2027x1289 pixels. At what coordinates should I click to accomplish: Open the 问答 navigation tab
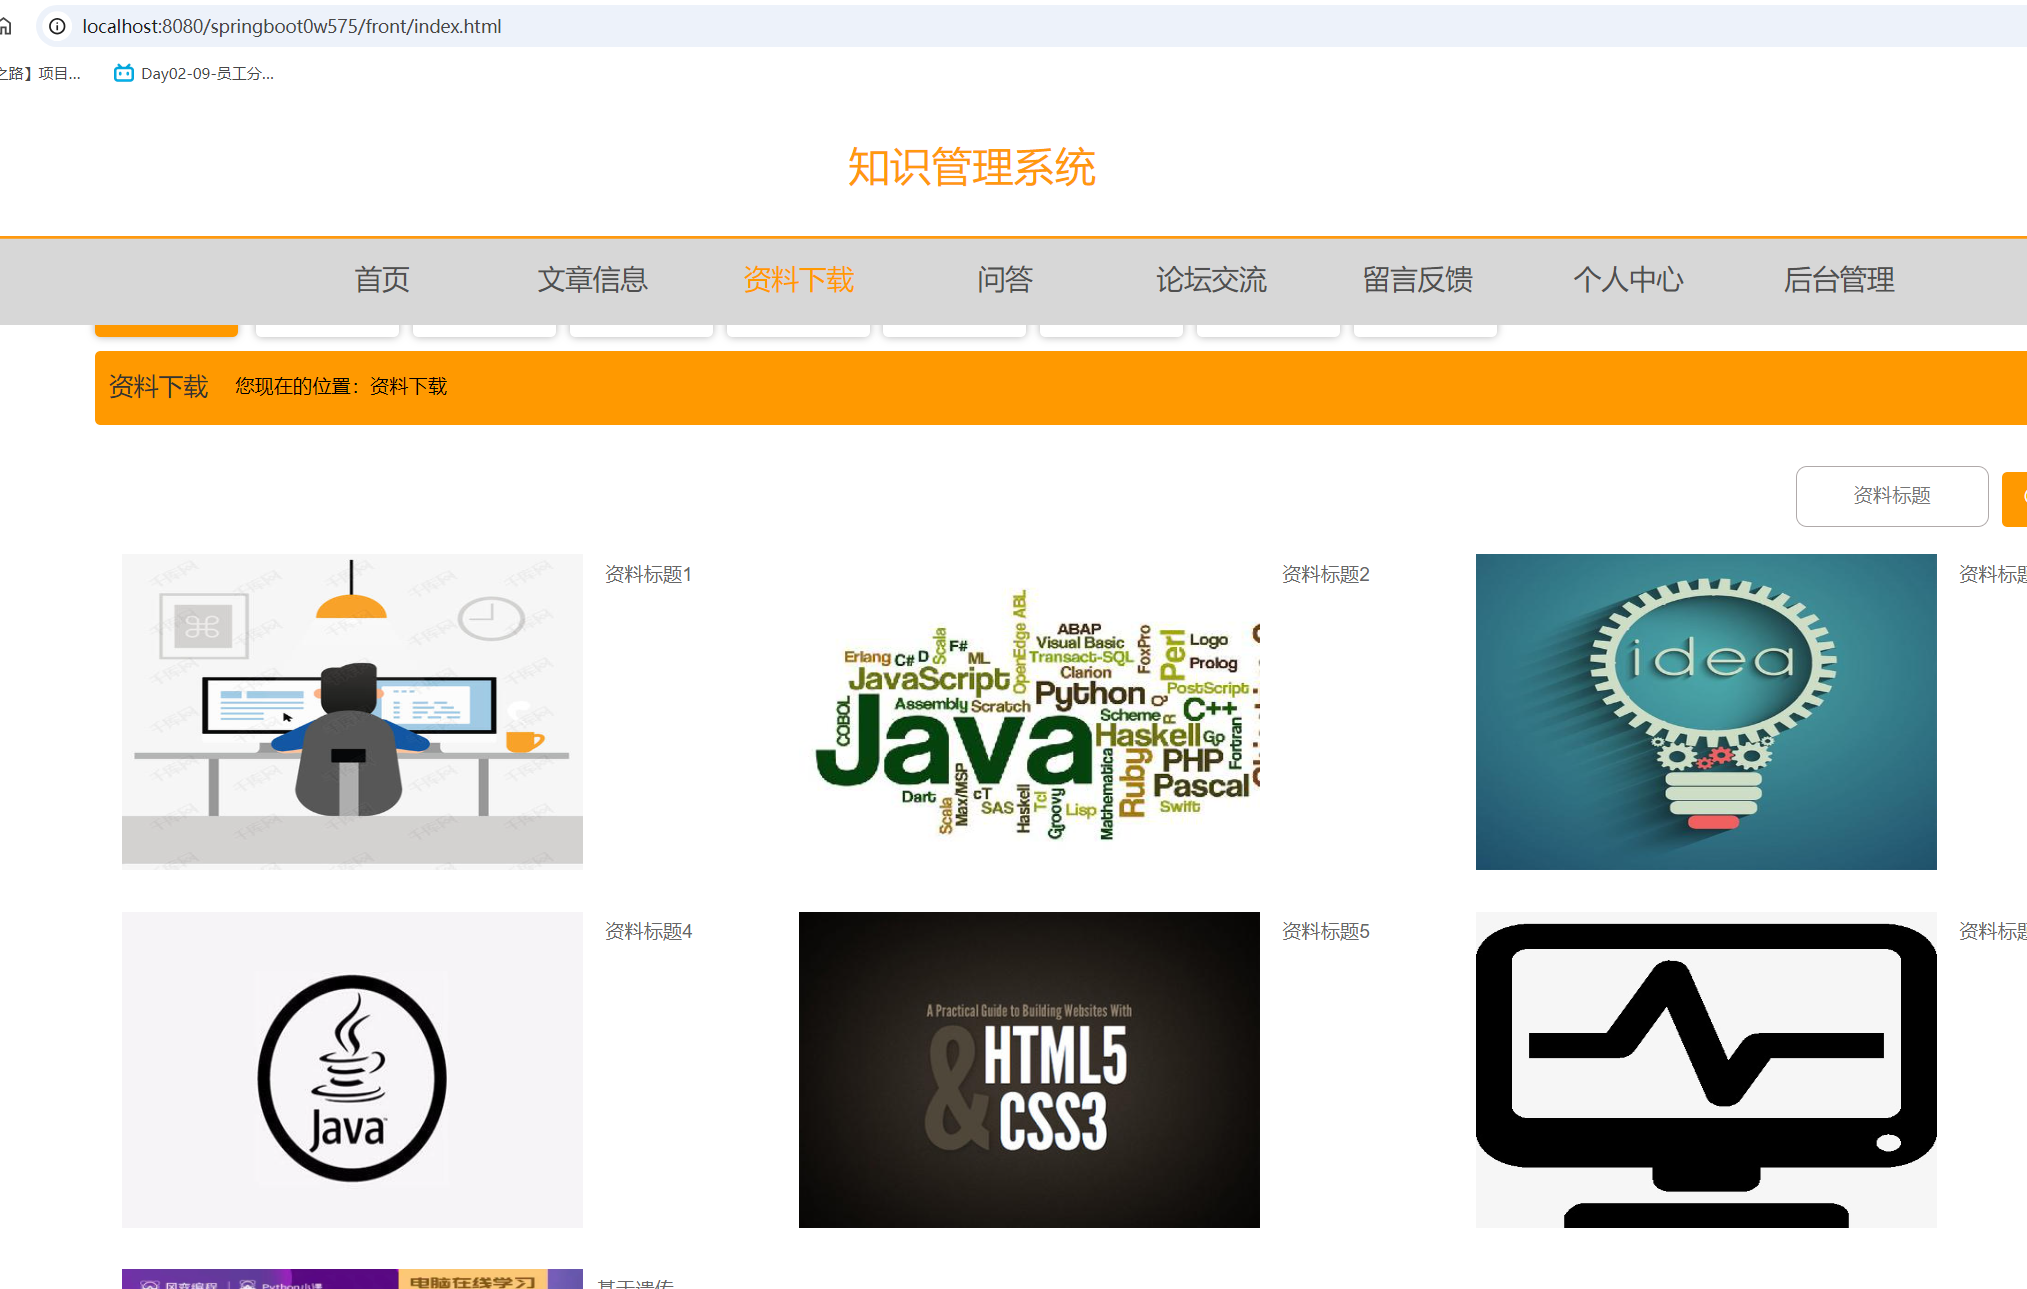point(1004,280)
